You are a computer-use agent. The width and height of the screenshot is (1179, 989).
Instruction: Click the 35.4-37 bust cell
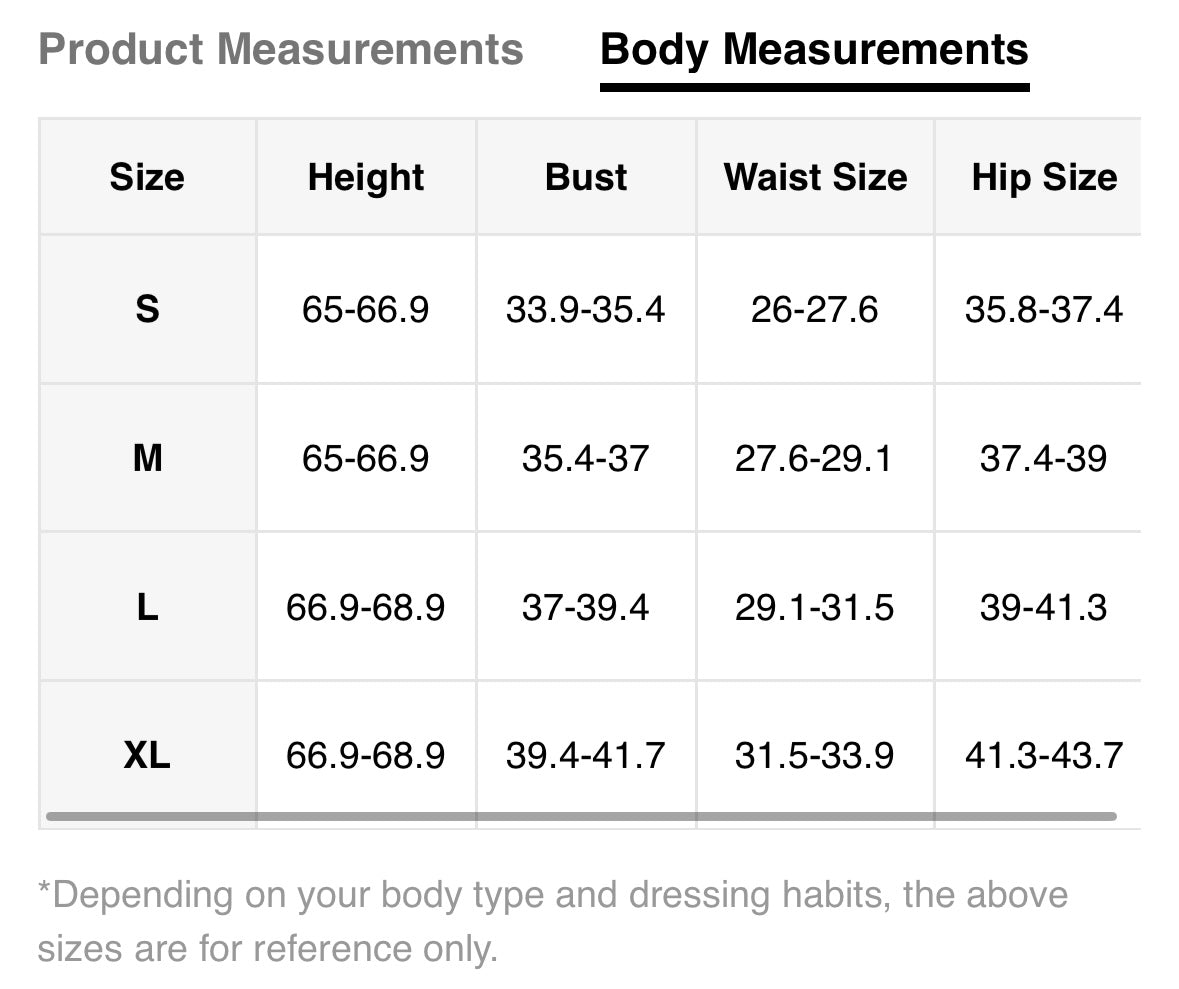[585, 458]
